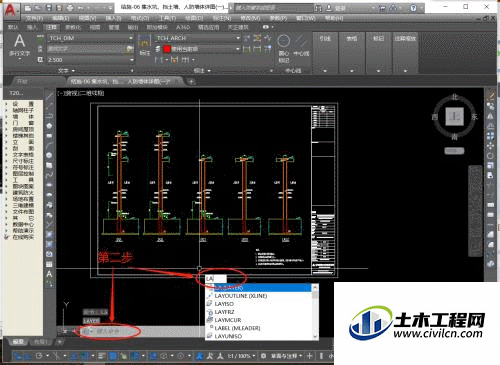Select LAYISO from the command suggestion list
Screen dimensions: 500x365
click(x=224, y=304)
